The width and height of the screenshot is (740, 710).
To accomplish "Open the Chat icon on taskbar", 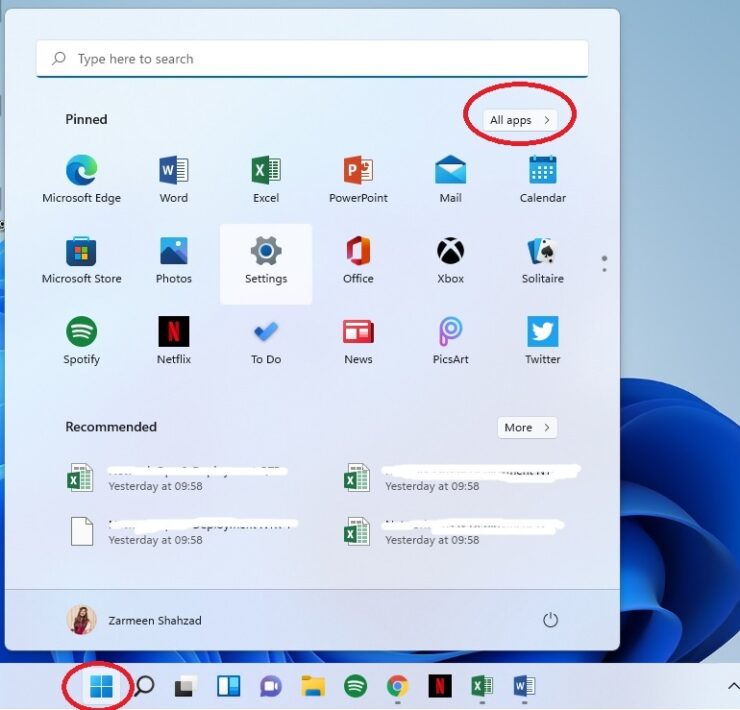I will pyautogui.click(x=270, y=686).
